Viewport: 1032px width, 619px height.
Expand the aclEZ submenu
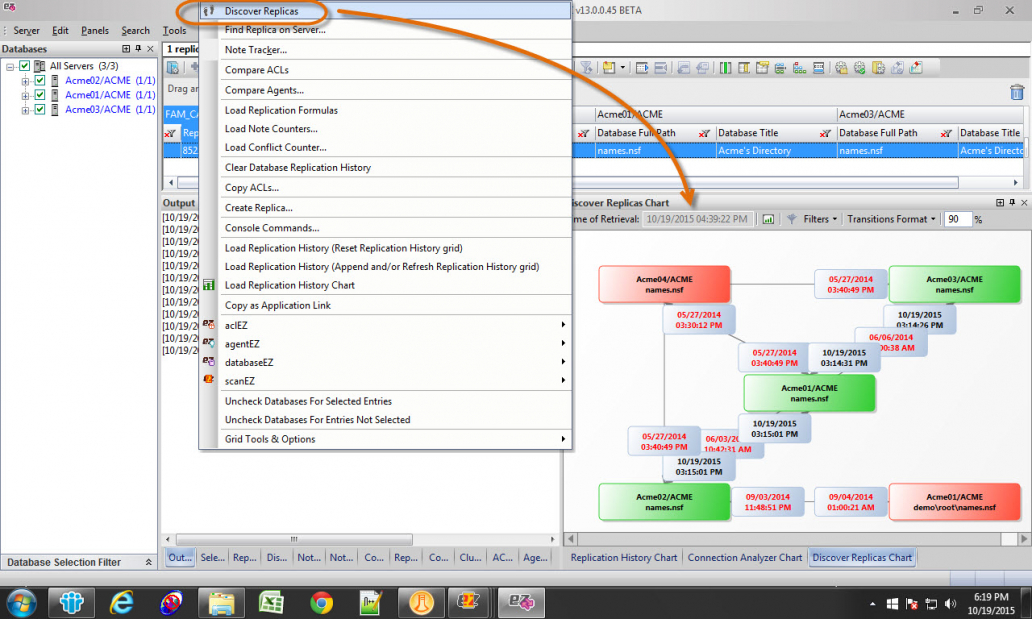click(x=385, y=325)
